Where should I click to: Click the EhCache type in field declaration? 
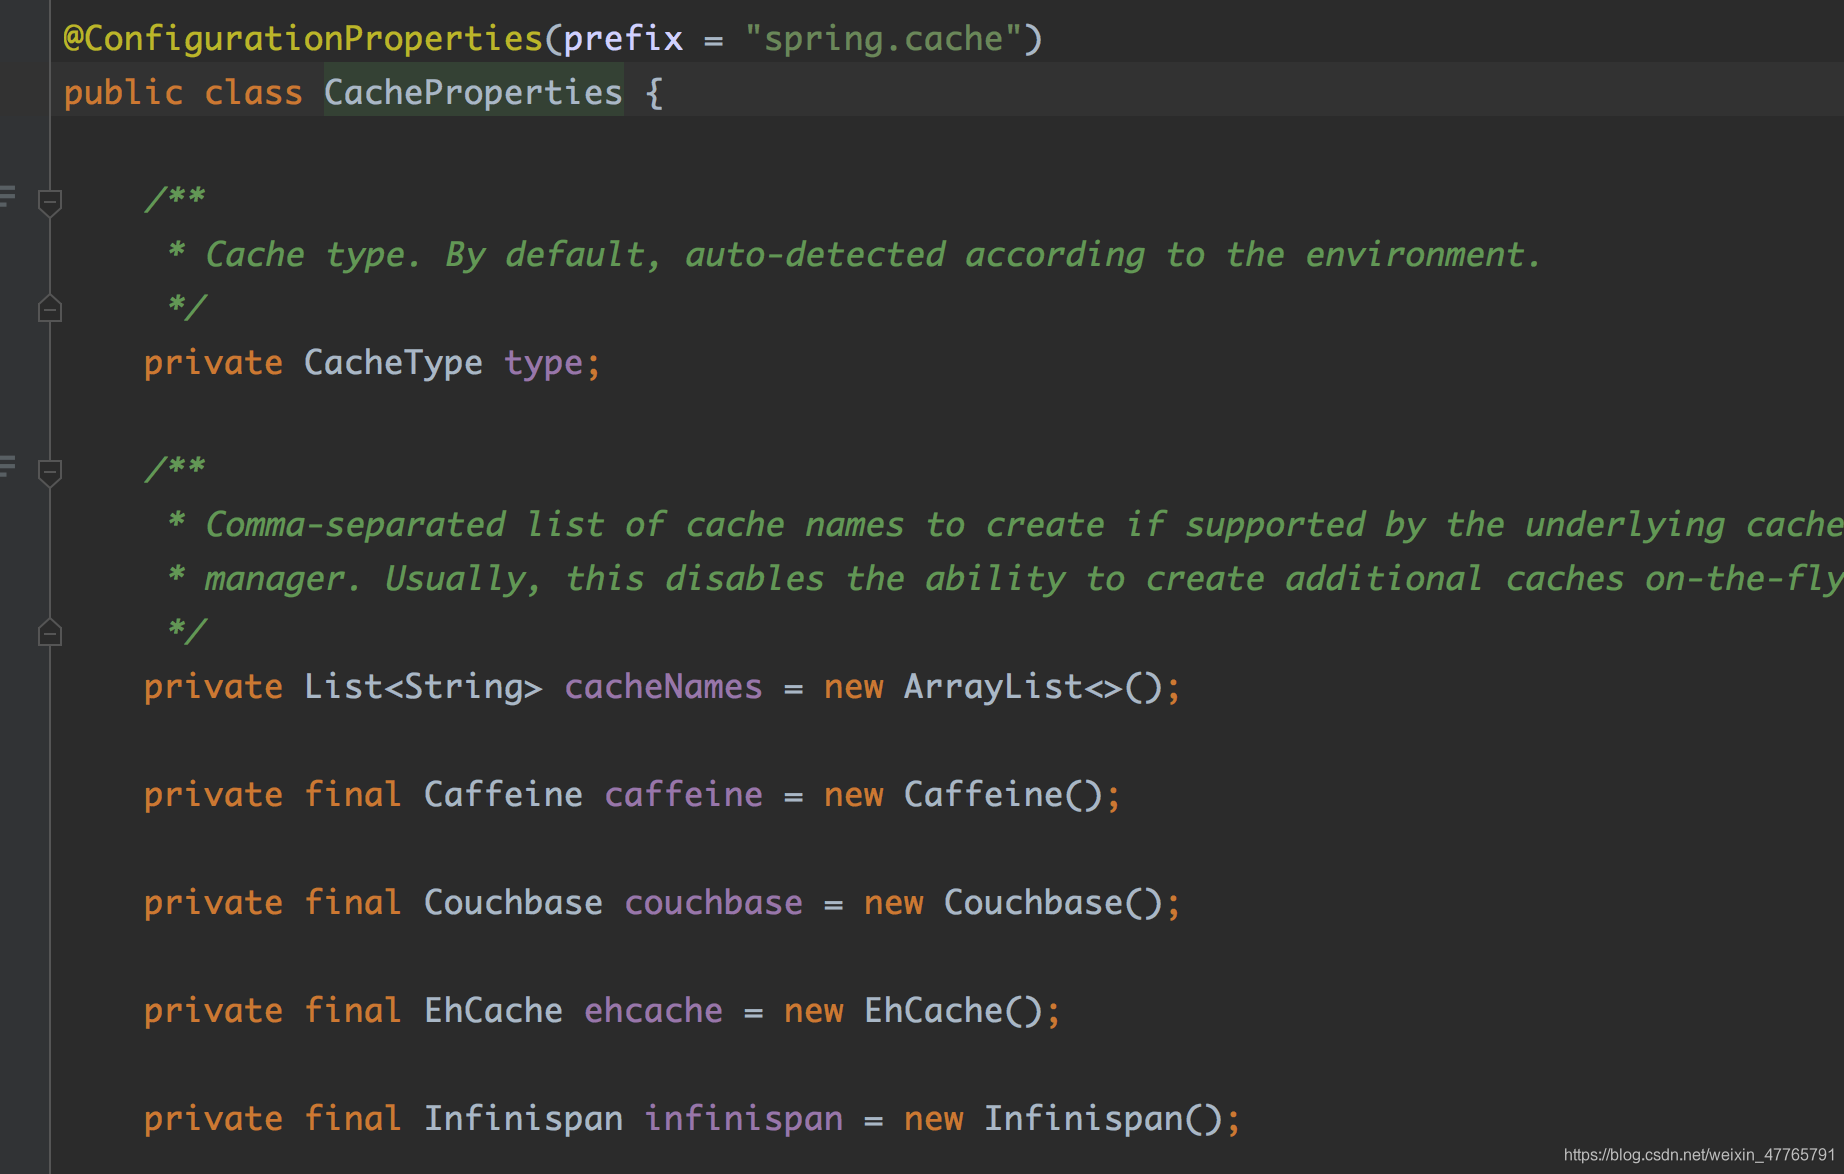tap(493, 1010)
